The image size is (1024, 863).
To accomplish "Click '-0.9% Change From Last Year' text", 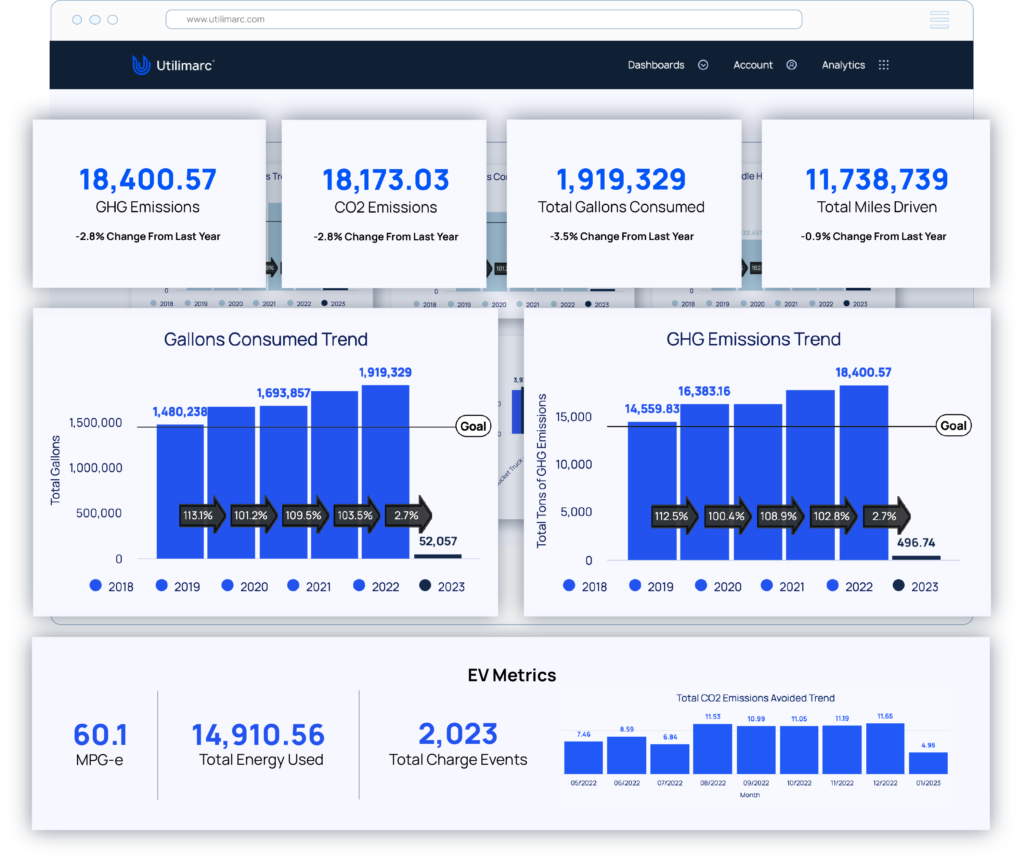I will coord(873,236).
